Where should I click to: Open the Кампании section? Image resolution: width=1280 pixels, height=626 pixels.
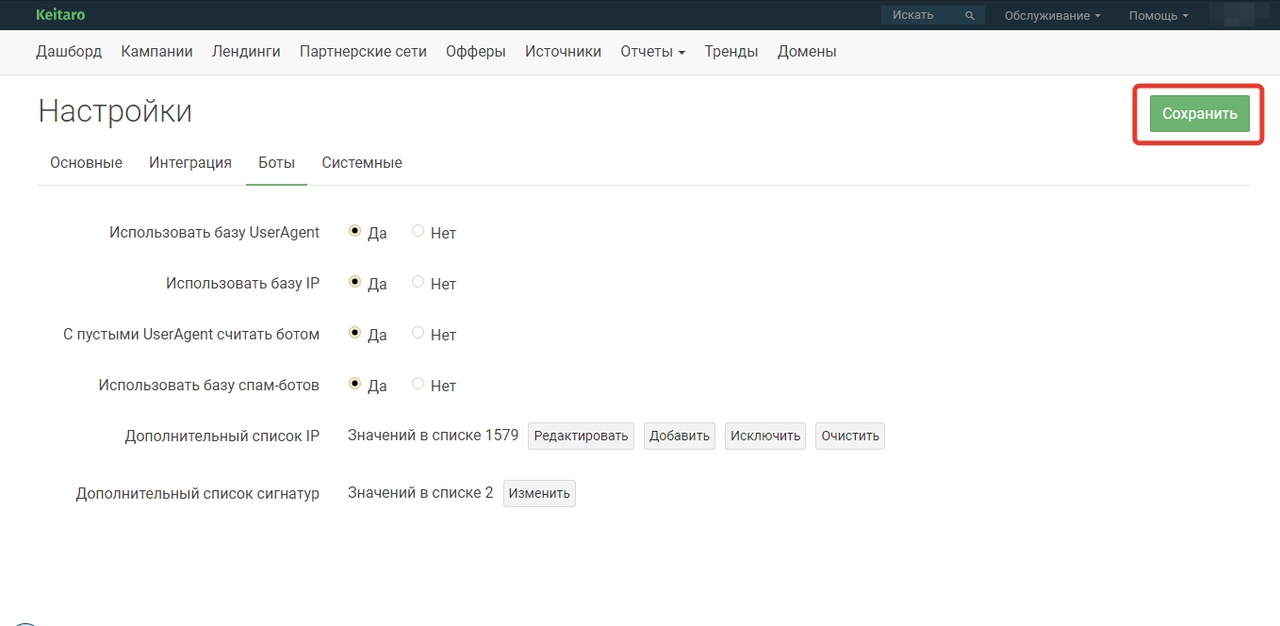(157, 52)
